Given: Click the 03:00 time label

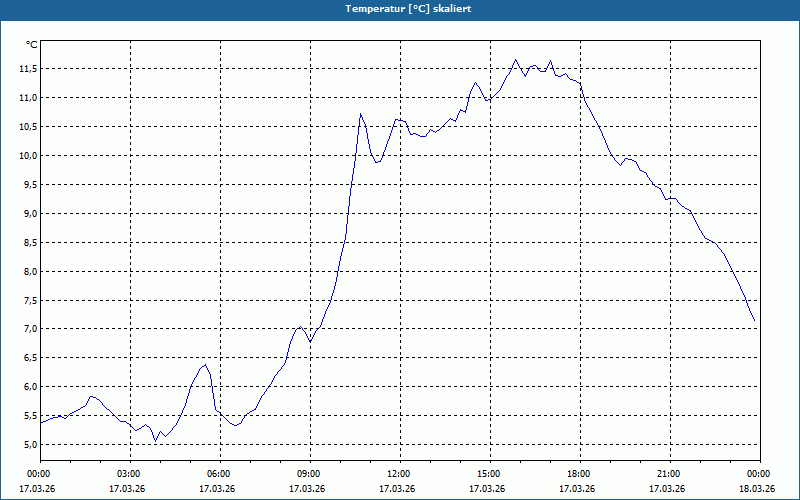Looking at the screenshot, I should 130,474.
